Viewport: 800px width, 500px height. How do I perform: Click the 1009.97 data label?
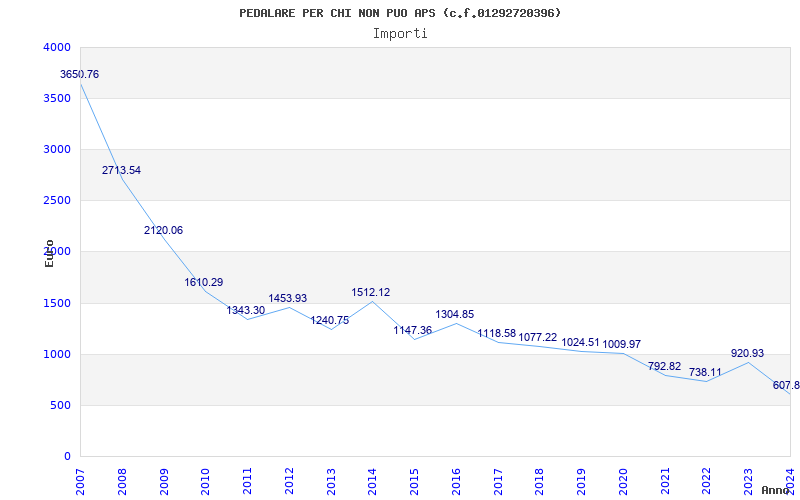point(622,345)
